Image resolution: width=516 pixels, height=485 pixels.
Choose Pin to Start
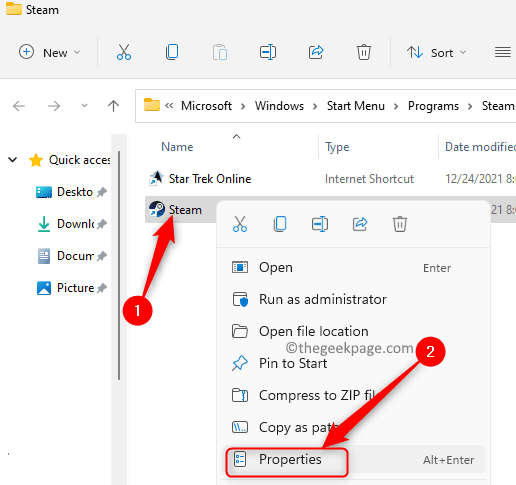(x=353, y=363)
